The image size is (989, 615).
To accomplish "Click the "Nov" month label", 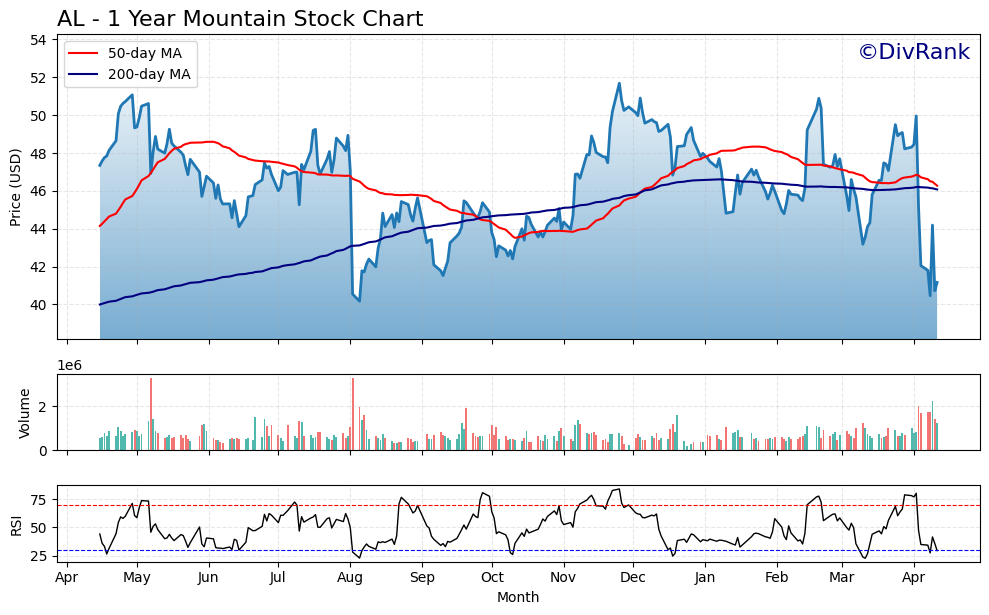I will [563, 578].
